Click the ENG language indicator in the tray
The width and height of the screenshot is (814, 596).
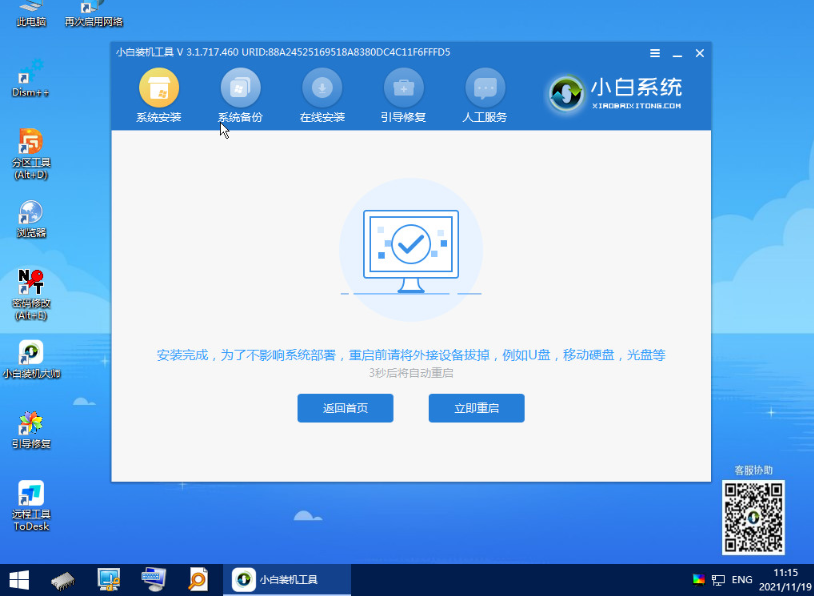point(744,580)
